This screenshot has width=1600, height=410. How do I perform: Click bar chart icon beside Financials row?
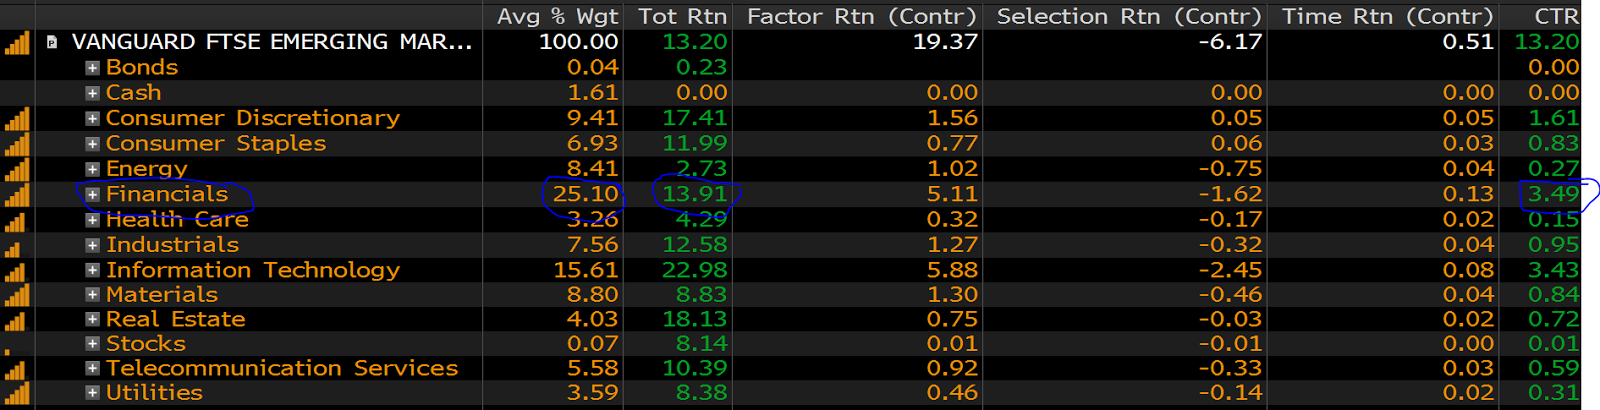point(17,194)
